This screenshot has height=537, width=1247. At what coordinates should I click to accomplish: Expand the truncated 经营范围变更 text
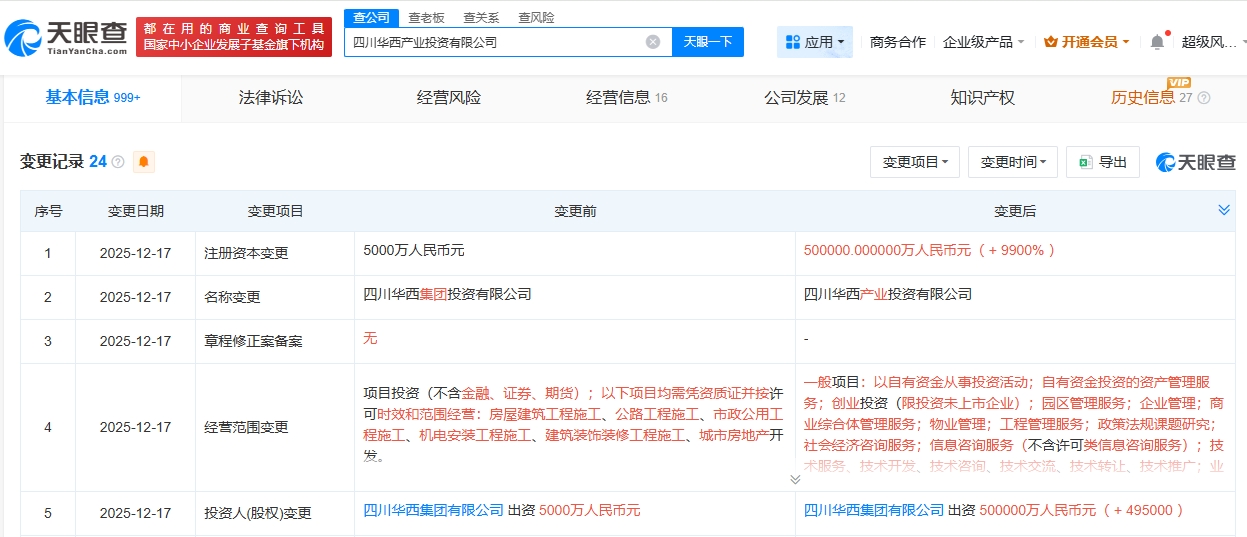pos(795,479)
